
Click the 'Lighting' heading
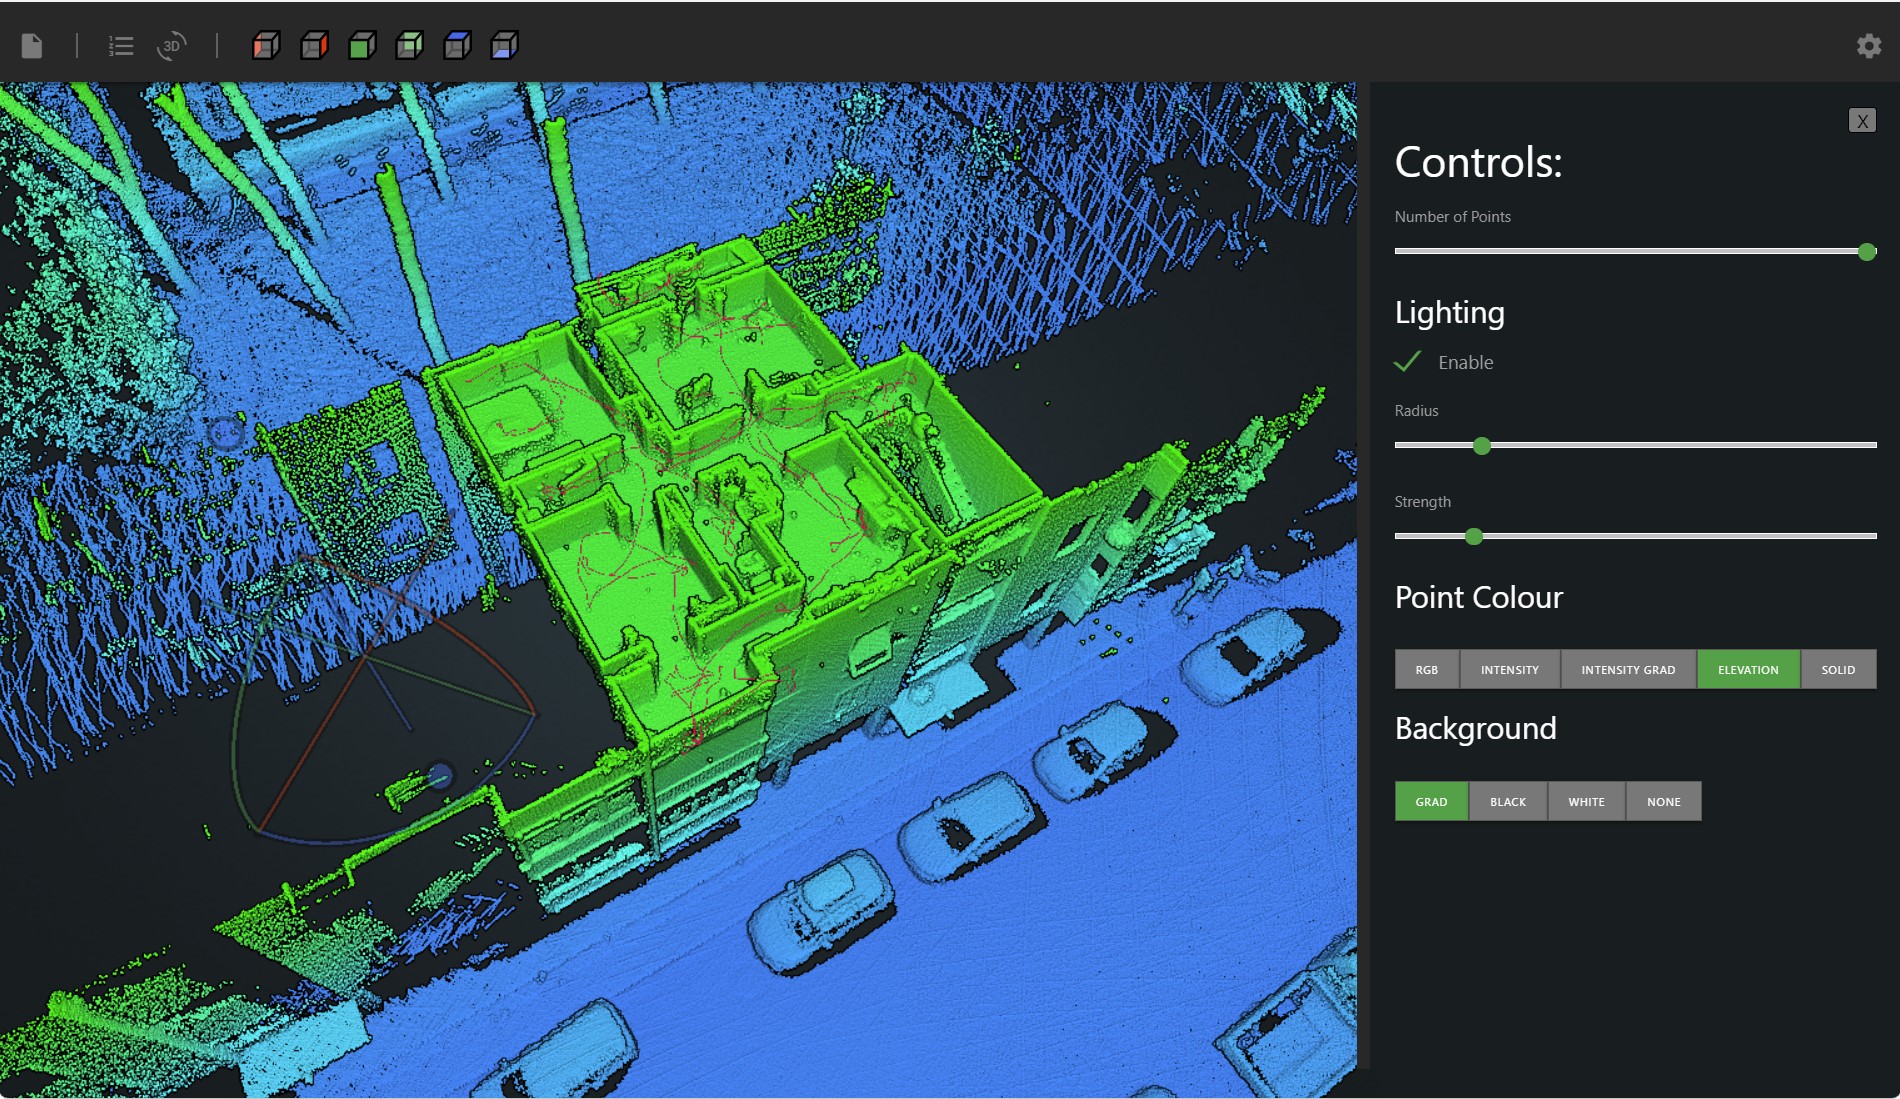[1450, 313]
